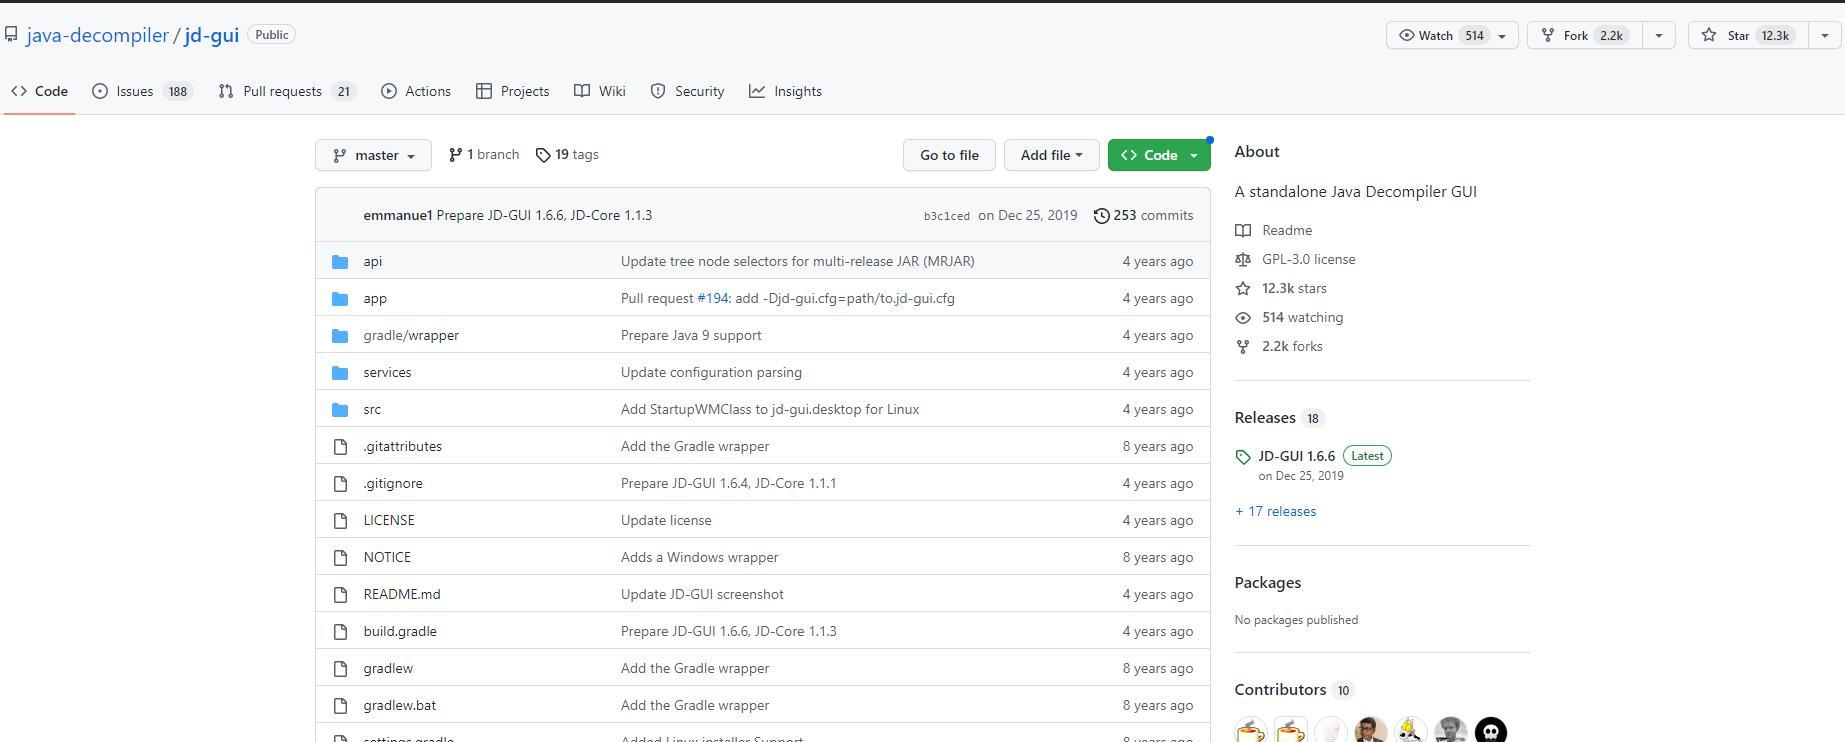
Task: Star the jd-gui repository
Action: (x=1749, y=35)
